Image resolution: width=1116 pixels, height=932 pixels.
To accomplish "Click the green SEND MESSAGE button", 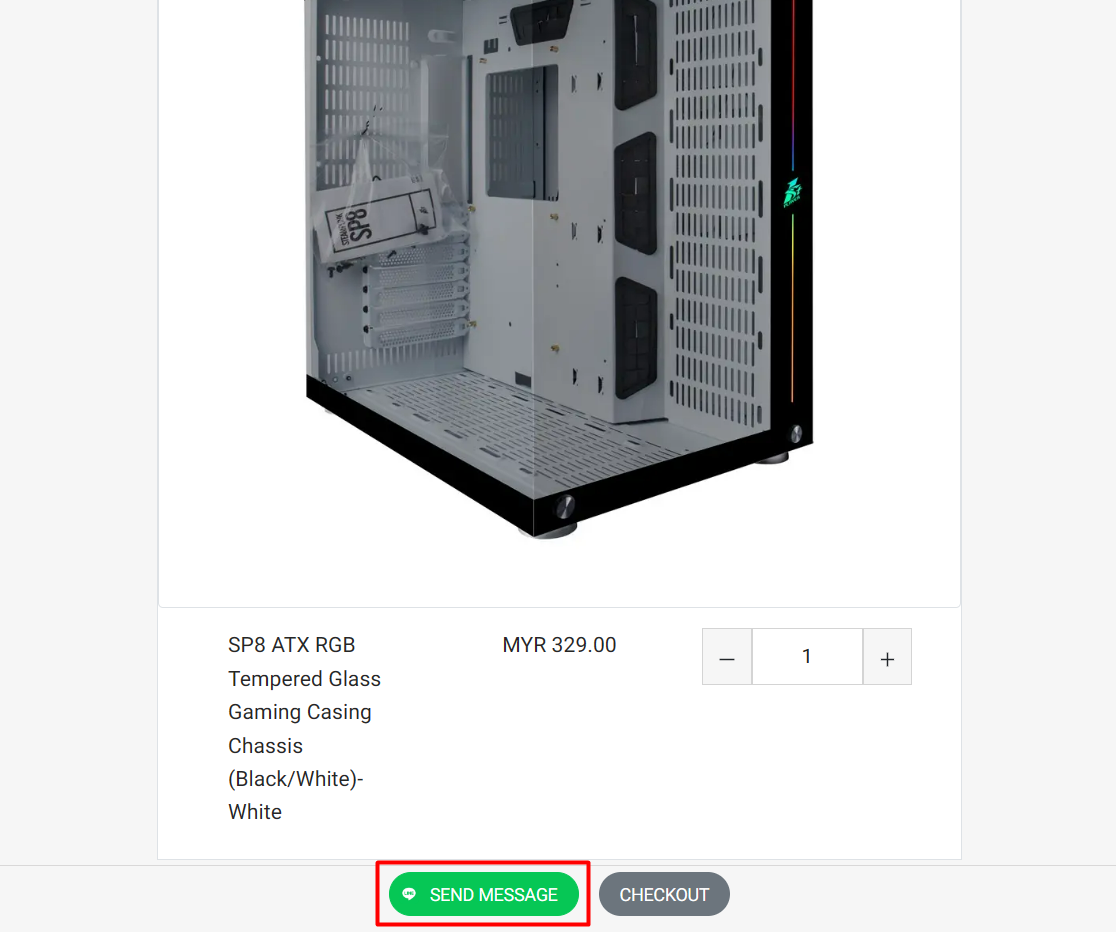I will click(x=483, y=894).
